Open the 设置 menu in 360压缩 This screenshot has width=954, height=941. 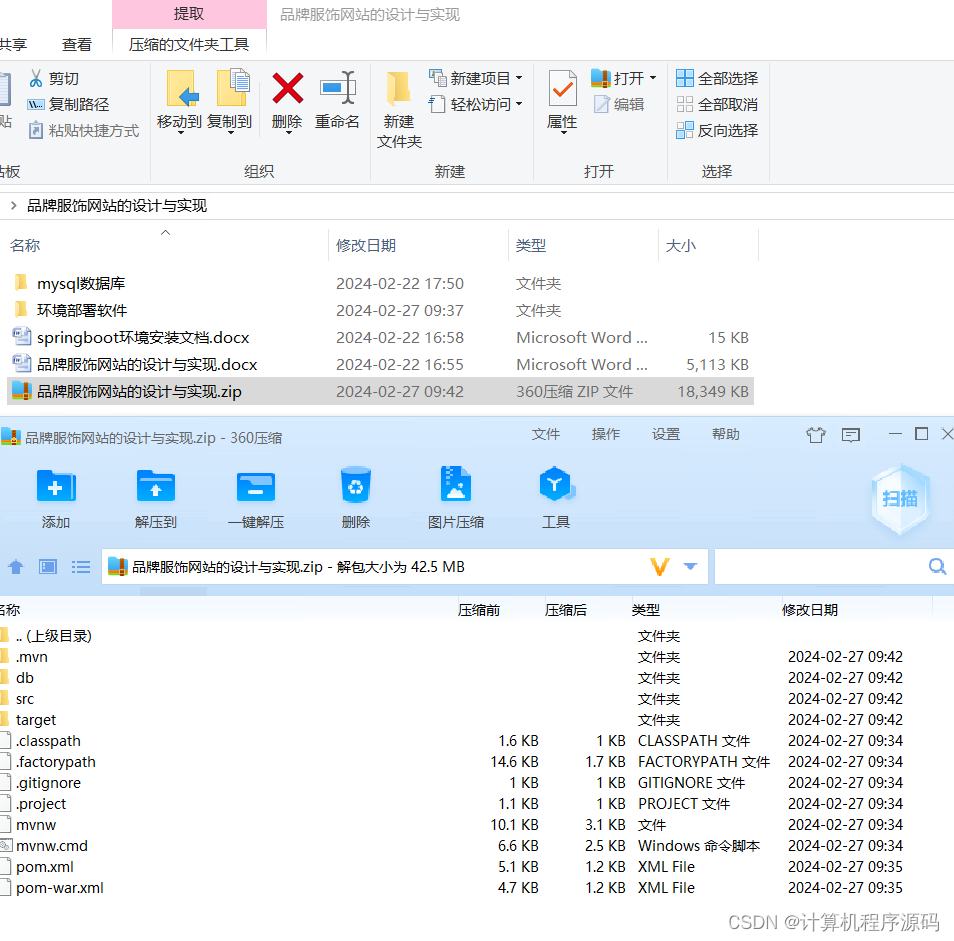(x=666, y=435)
